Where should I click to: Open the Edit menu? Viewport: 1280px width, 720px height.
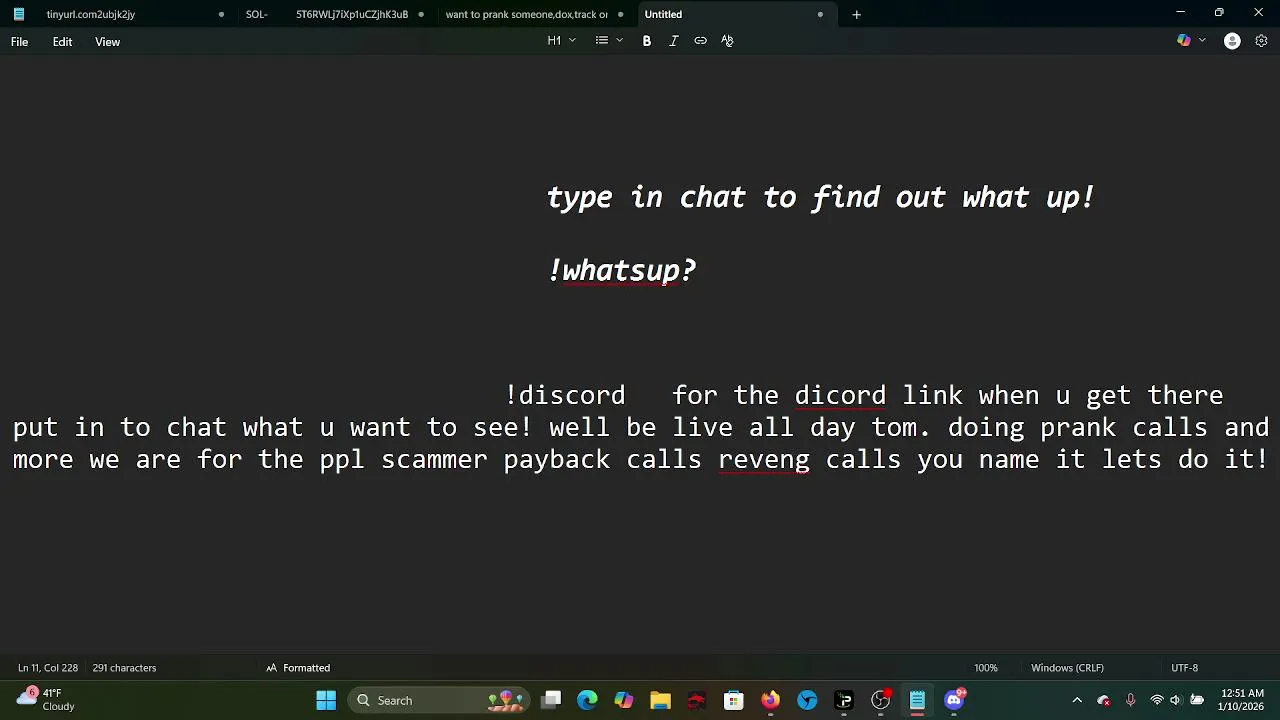point(62,42)
